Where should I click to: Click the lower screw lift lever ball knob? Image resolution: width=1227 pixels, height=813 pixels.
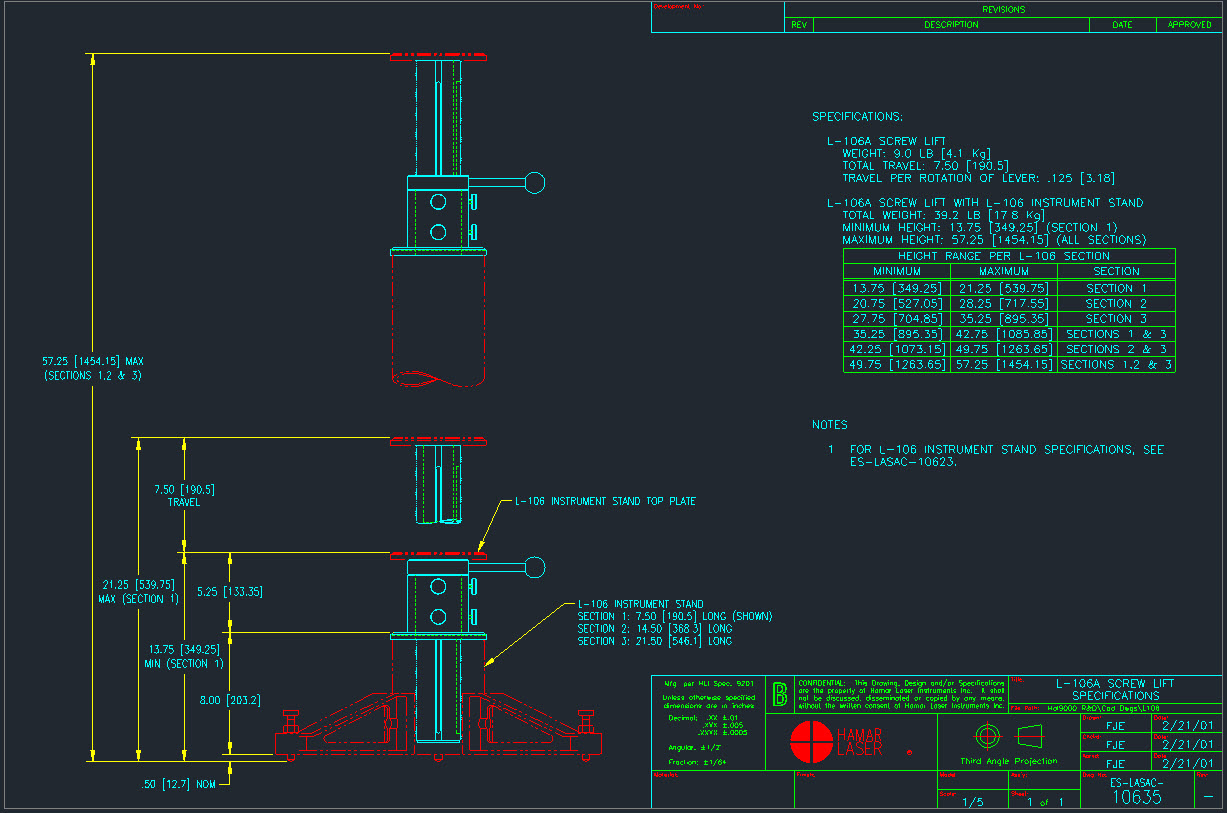pos(535,568)
